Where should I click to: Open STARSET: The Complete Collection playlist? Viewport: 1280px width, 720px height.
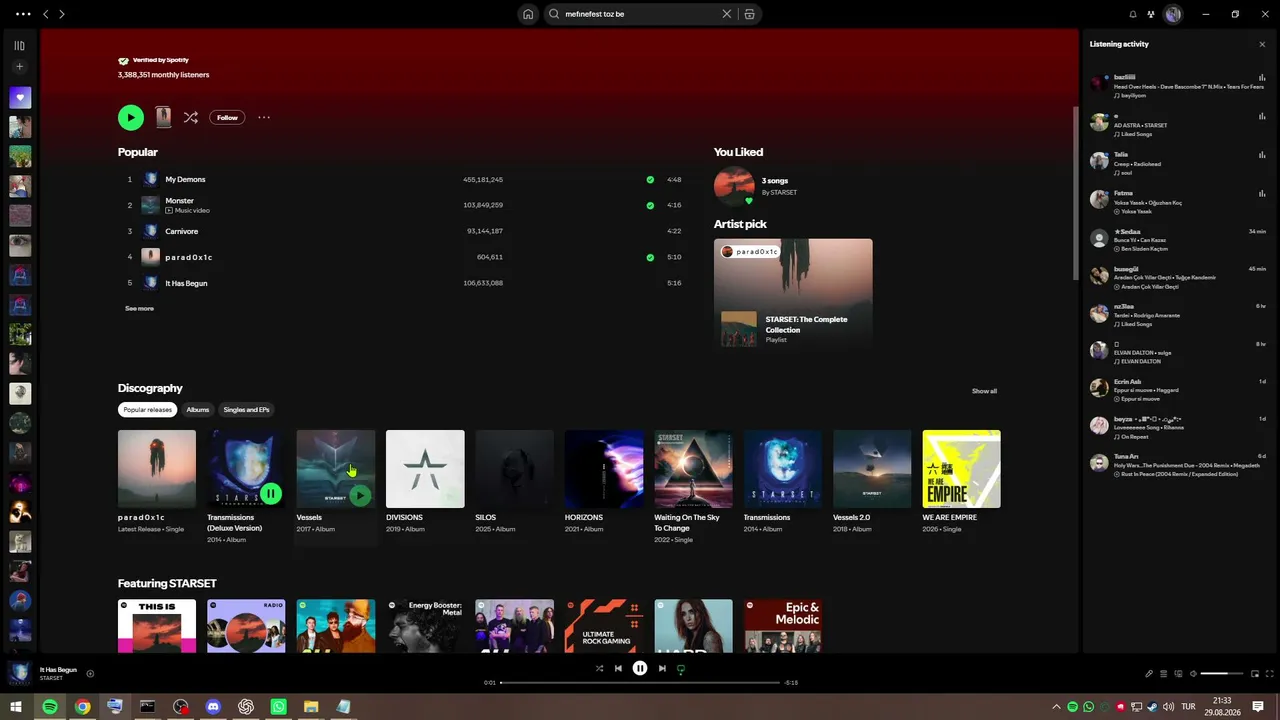[x=806, y=324]
